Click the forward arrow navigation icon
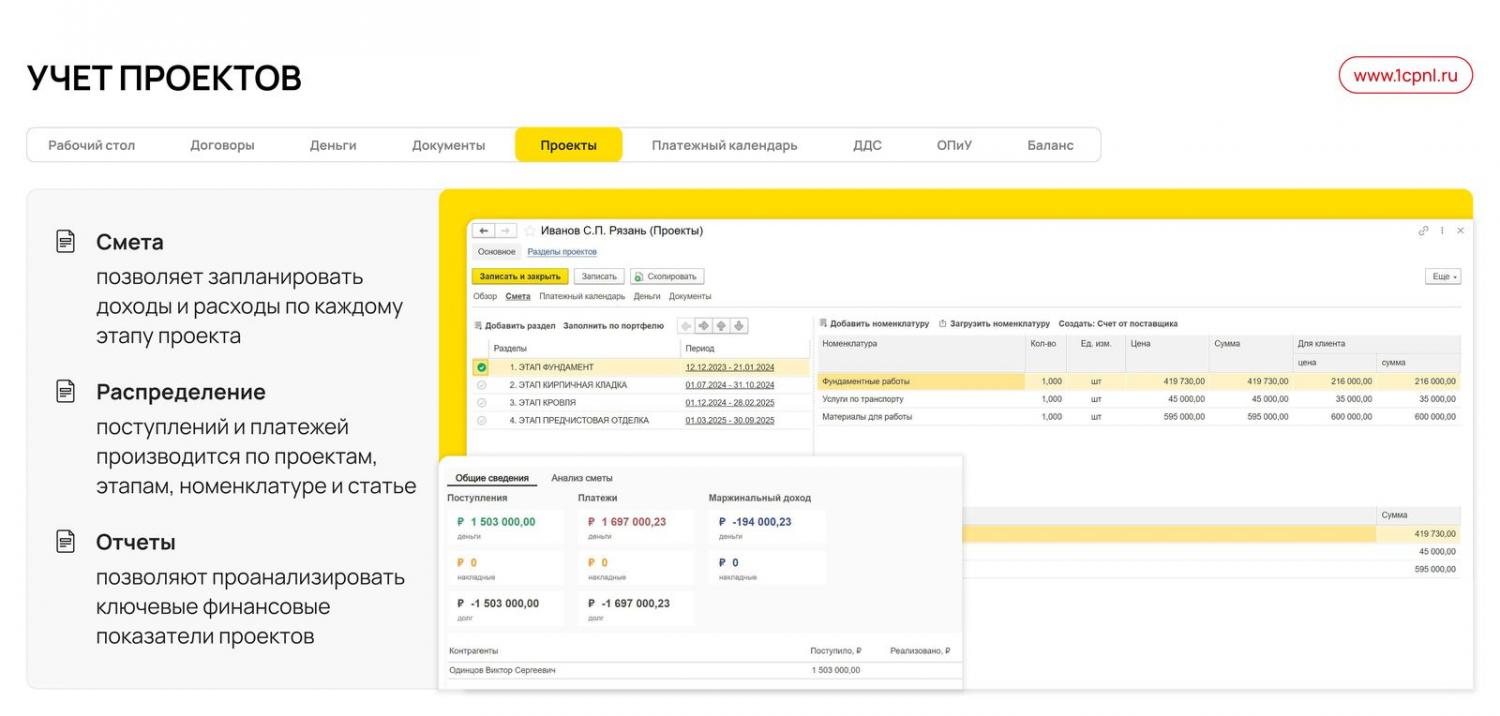This screenshot has width=1500, height=716. point(506,231)
